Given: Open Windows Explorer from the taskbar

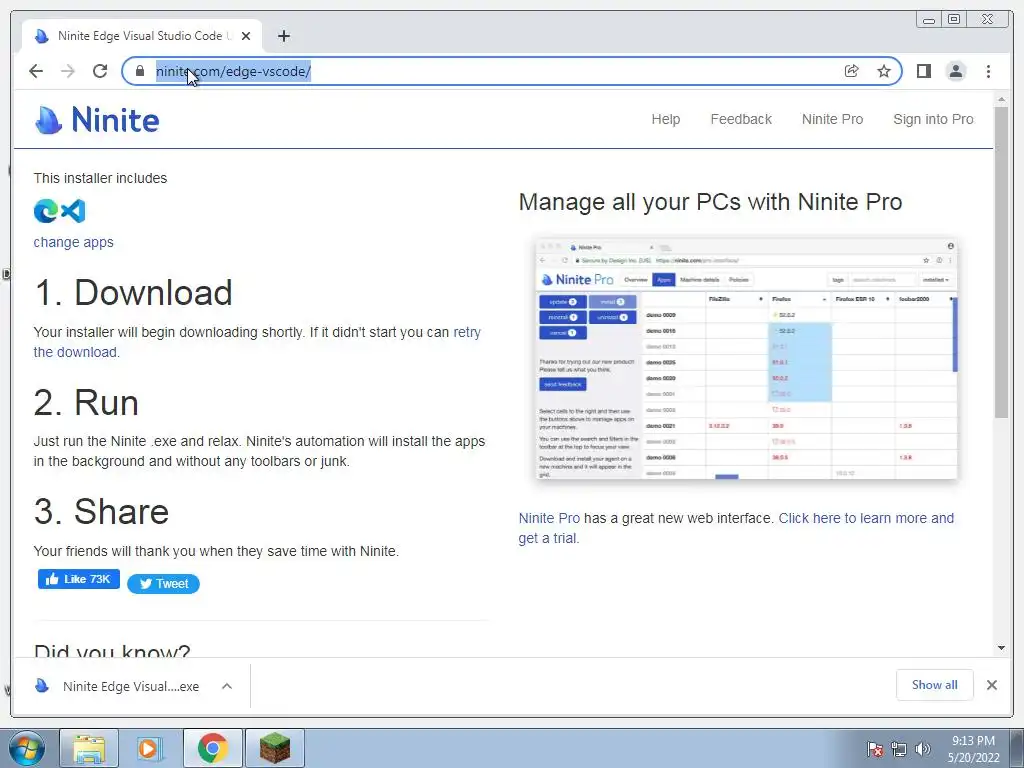Looking at the screenshot, I should tap(89, 748).
